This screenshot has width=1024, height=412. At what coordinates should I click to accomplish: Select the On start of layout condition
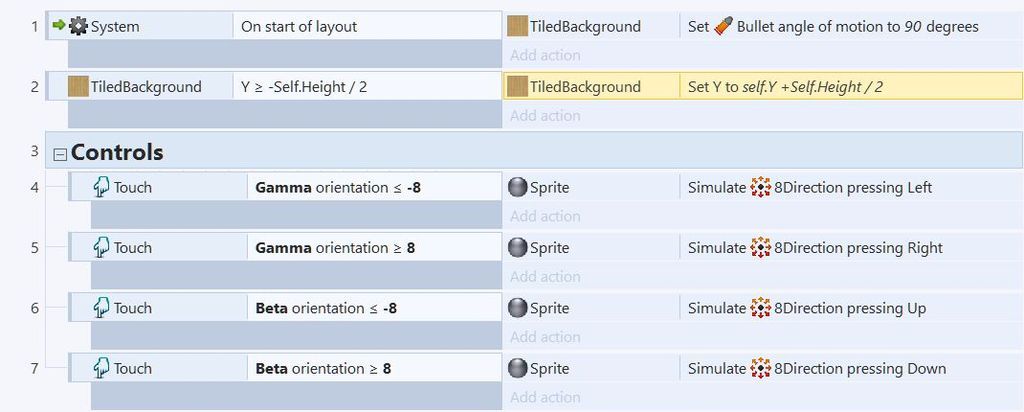[x=368, y=27]
